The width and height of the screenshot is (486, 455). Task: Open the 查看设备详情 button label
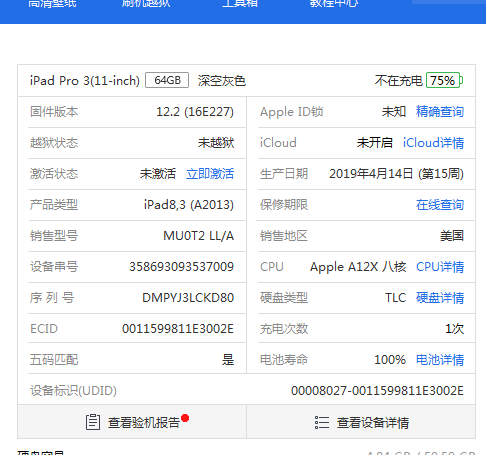click(373, 423)
